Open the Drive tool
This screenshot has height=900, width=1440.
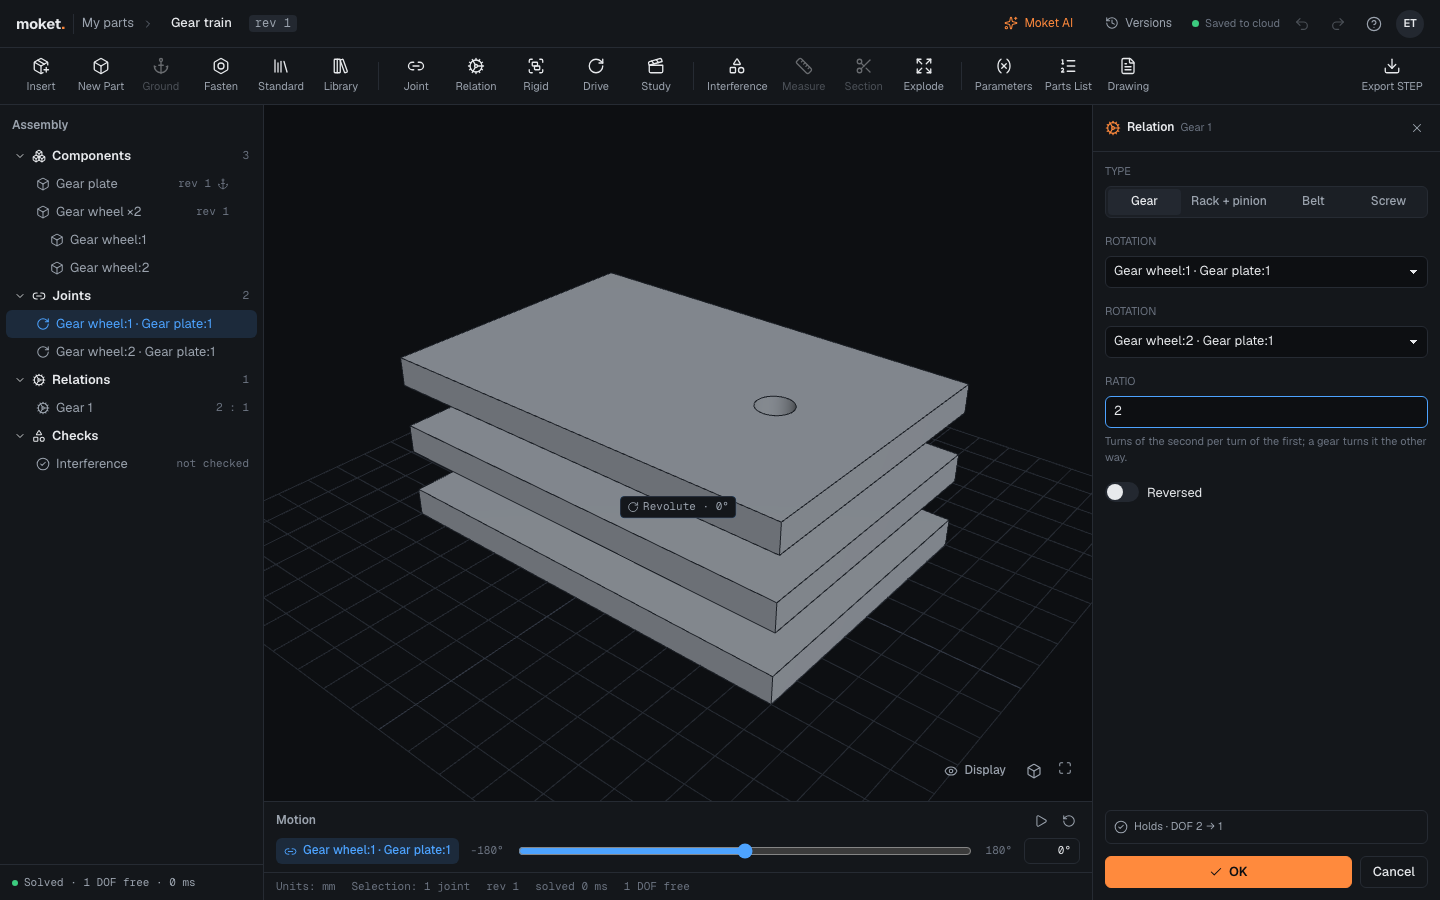(596, 75)
